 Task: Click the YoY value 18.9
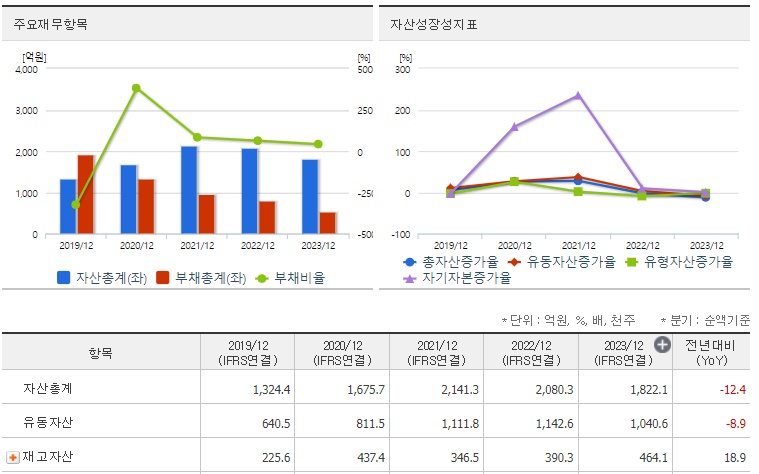click(x=735, y=457)
